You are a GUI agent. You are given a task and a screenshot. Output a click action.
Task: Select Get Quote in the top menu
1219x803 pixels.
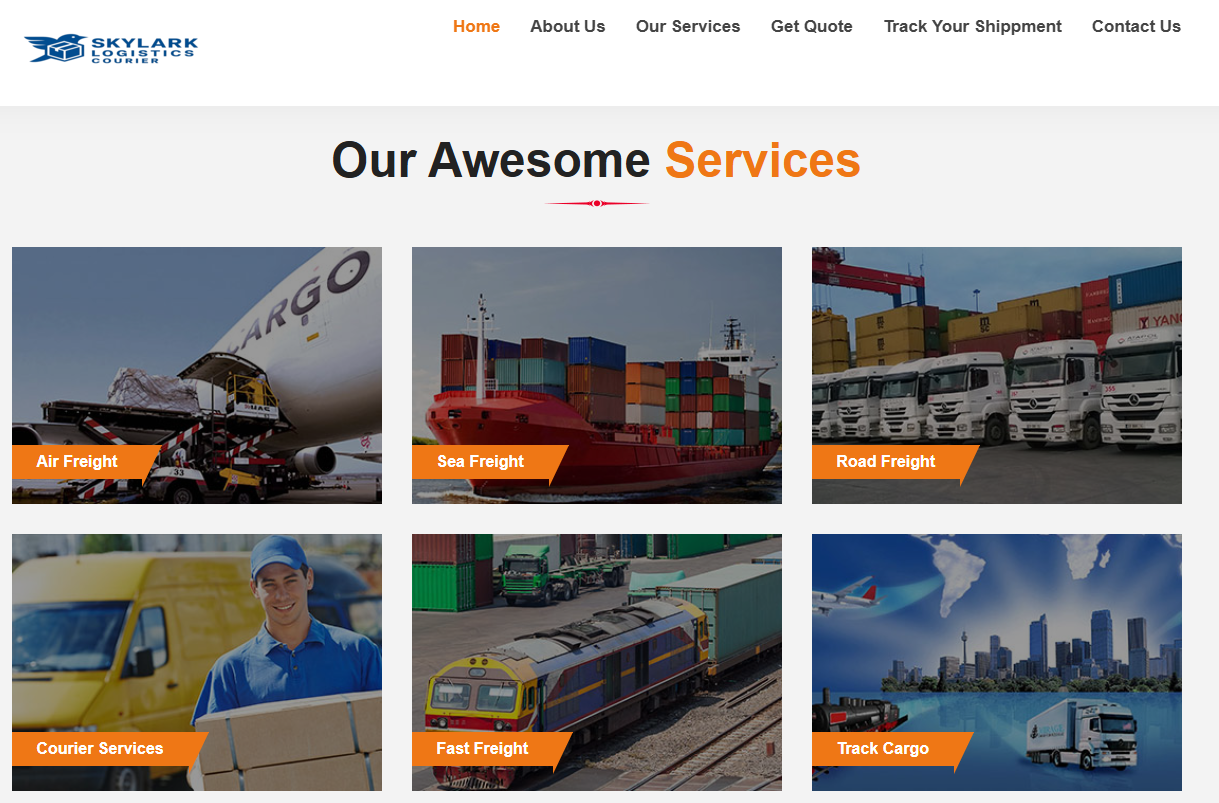click(x=812, y=27)
